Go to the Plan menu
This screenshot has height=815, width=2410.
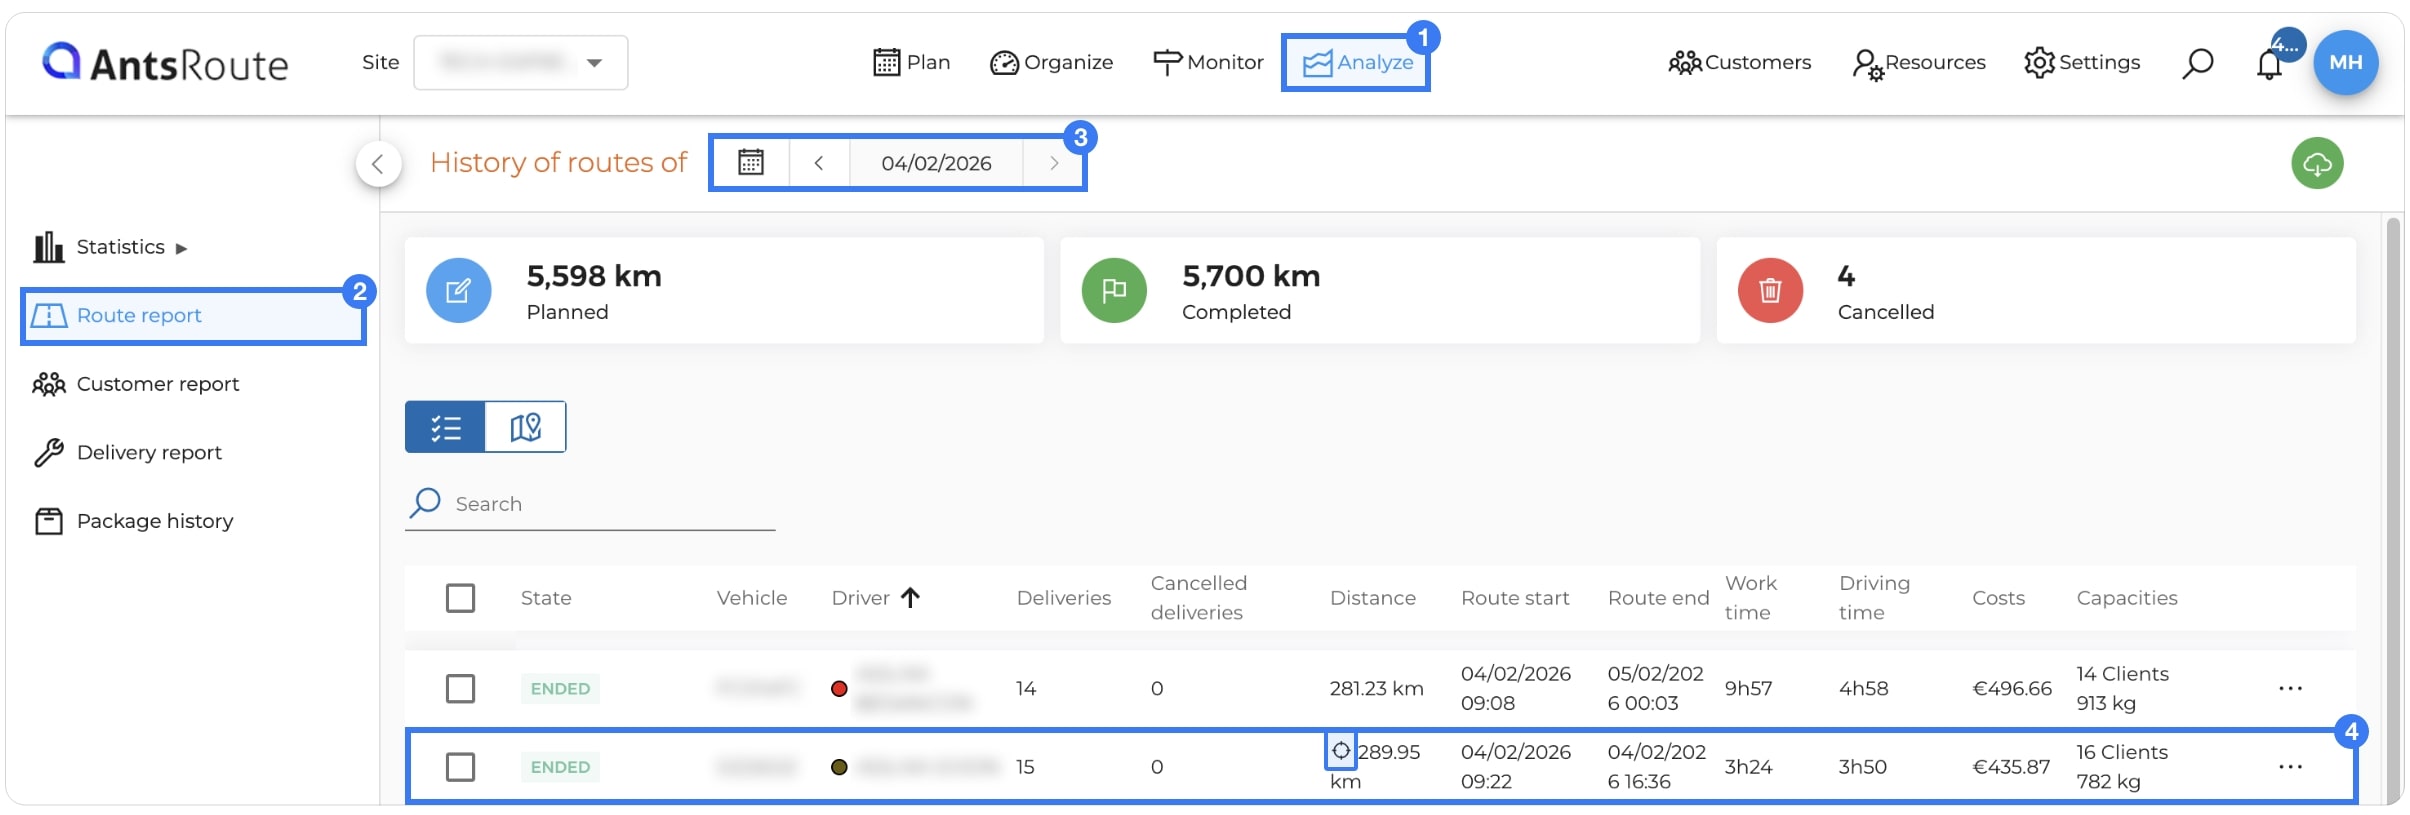911,62
